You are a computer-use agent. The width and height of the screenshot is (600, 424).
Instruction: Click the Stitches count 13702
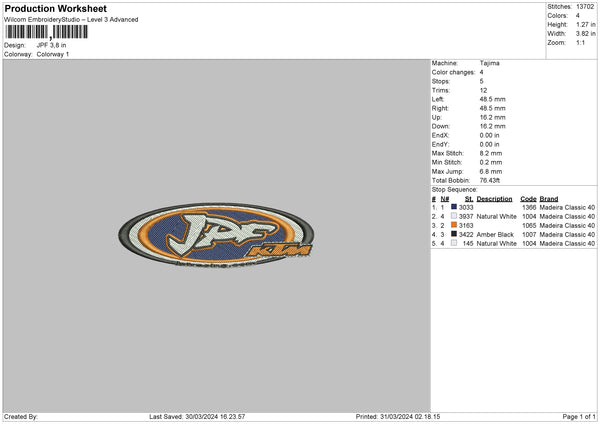tap(585, 7)
